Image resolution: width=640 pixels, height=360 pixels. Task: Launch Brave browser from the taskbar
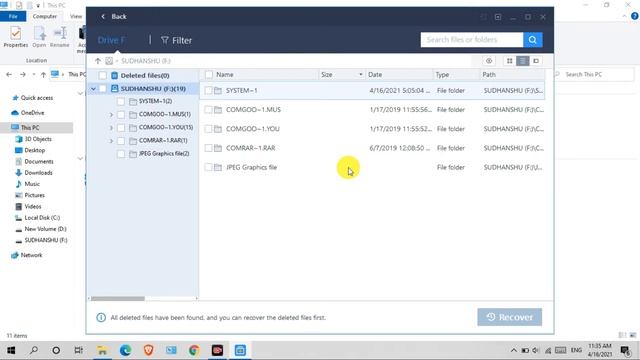click(x=149, y=350)
